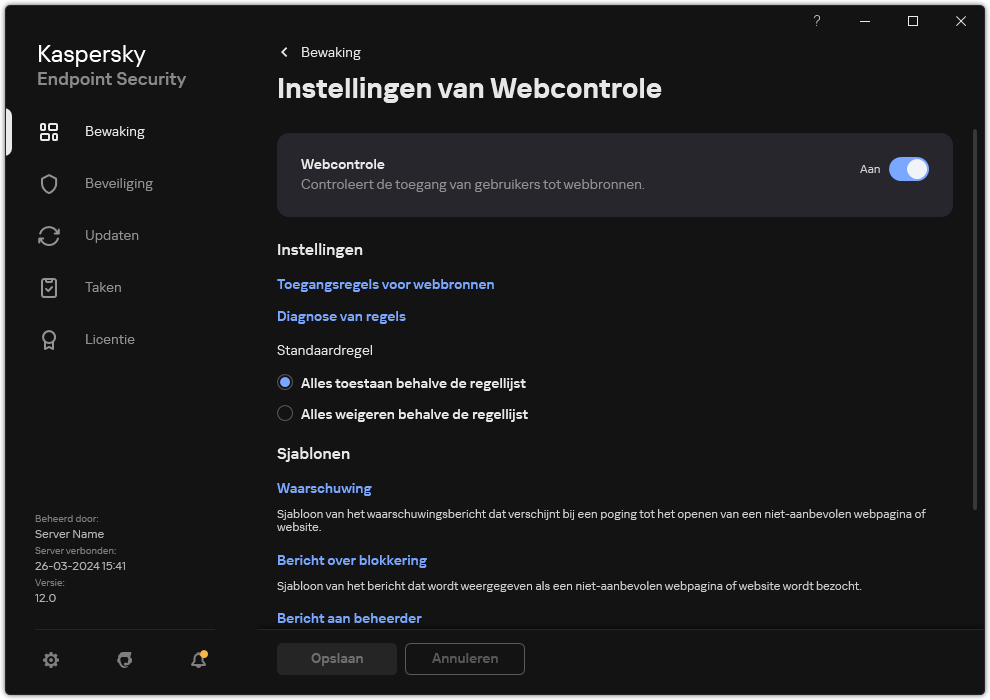Open 'Diagnose van regels'
Image resolution: width=990 pixels, height=700 pixels.
[x=341, y=316]
